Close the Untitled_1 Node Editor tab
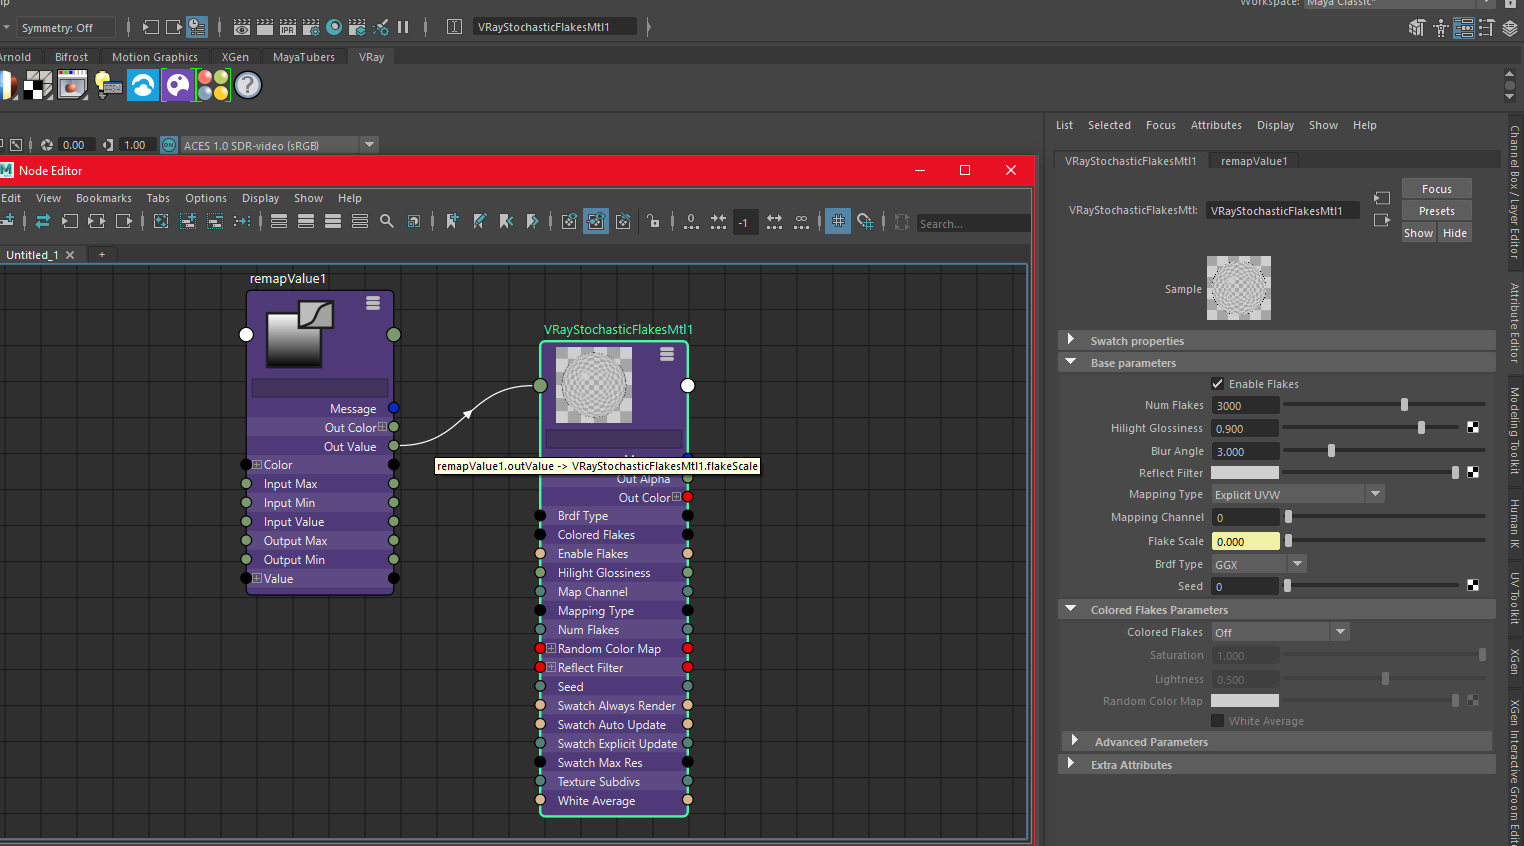1524x846 pixels. 70,255
